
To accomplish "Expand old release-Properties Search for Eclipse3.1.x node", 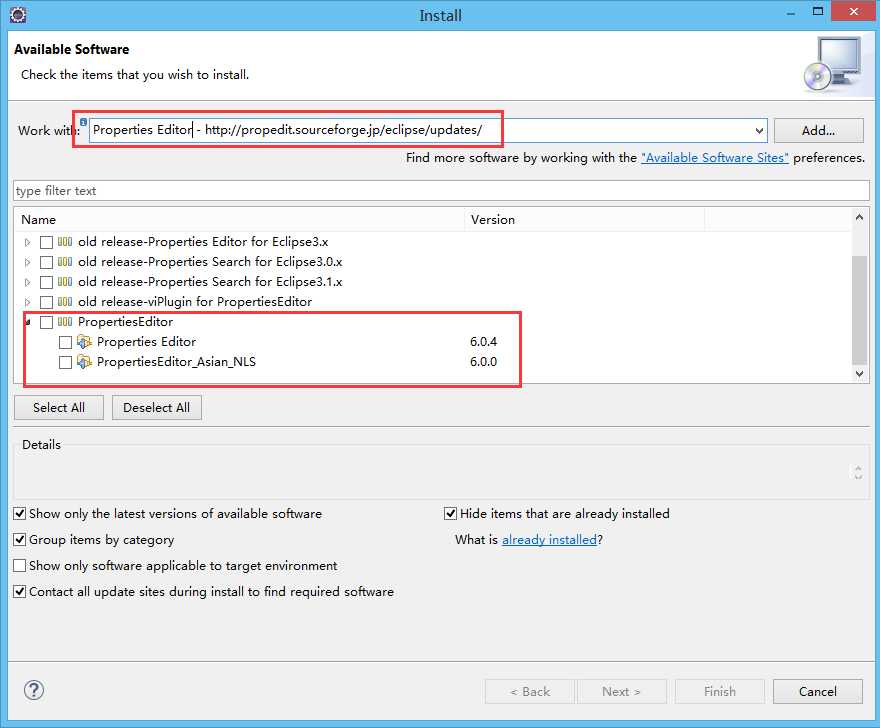I will 28,282.
